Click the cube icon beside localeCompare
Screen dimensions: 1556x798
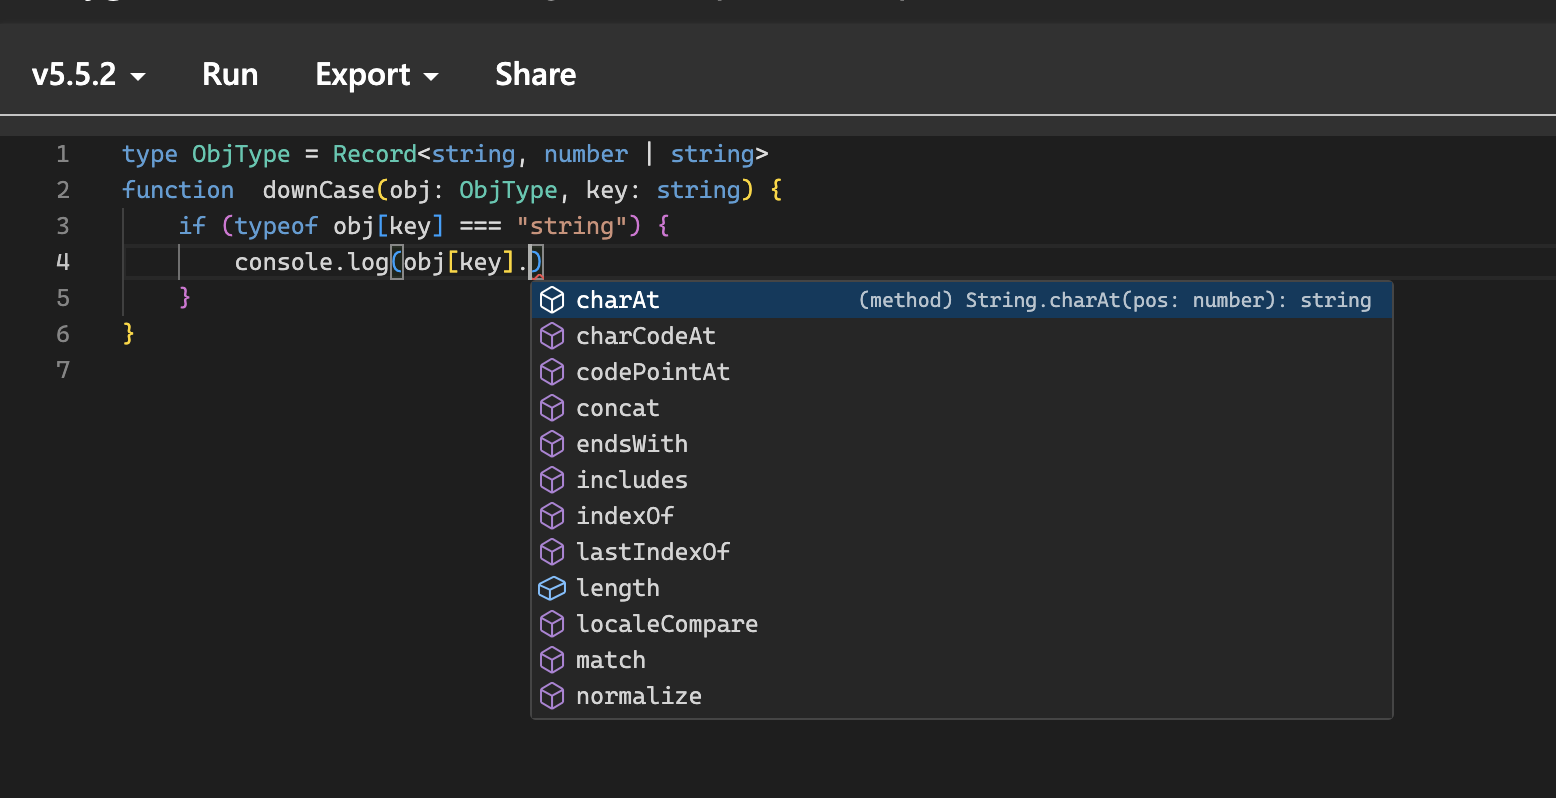click(552, 623)
